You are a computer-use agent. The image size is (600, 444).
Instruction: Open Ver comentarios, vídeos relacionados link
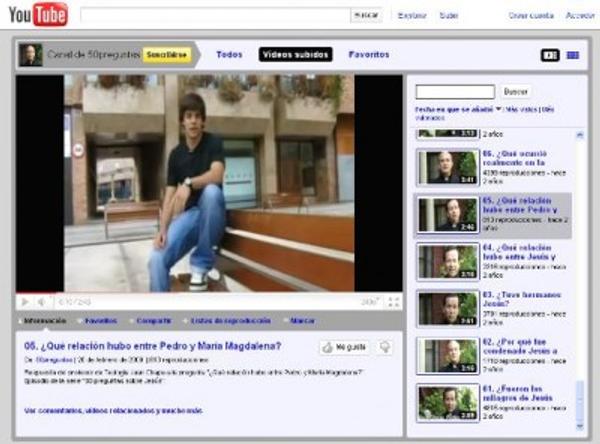pyautogui.click(x=113, y=411)
